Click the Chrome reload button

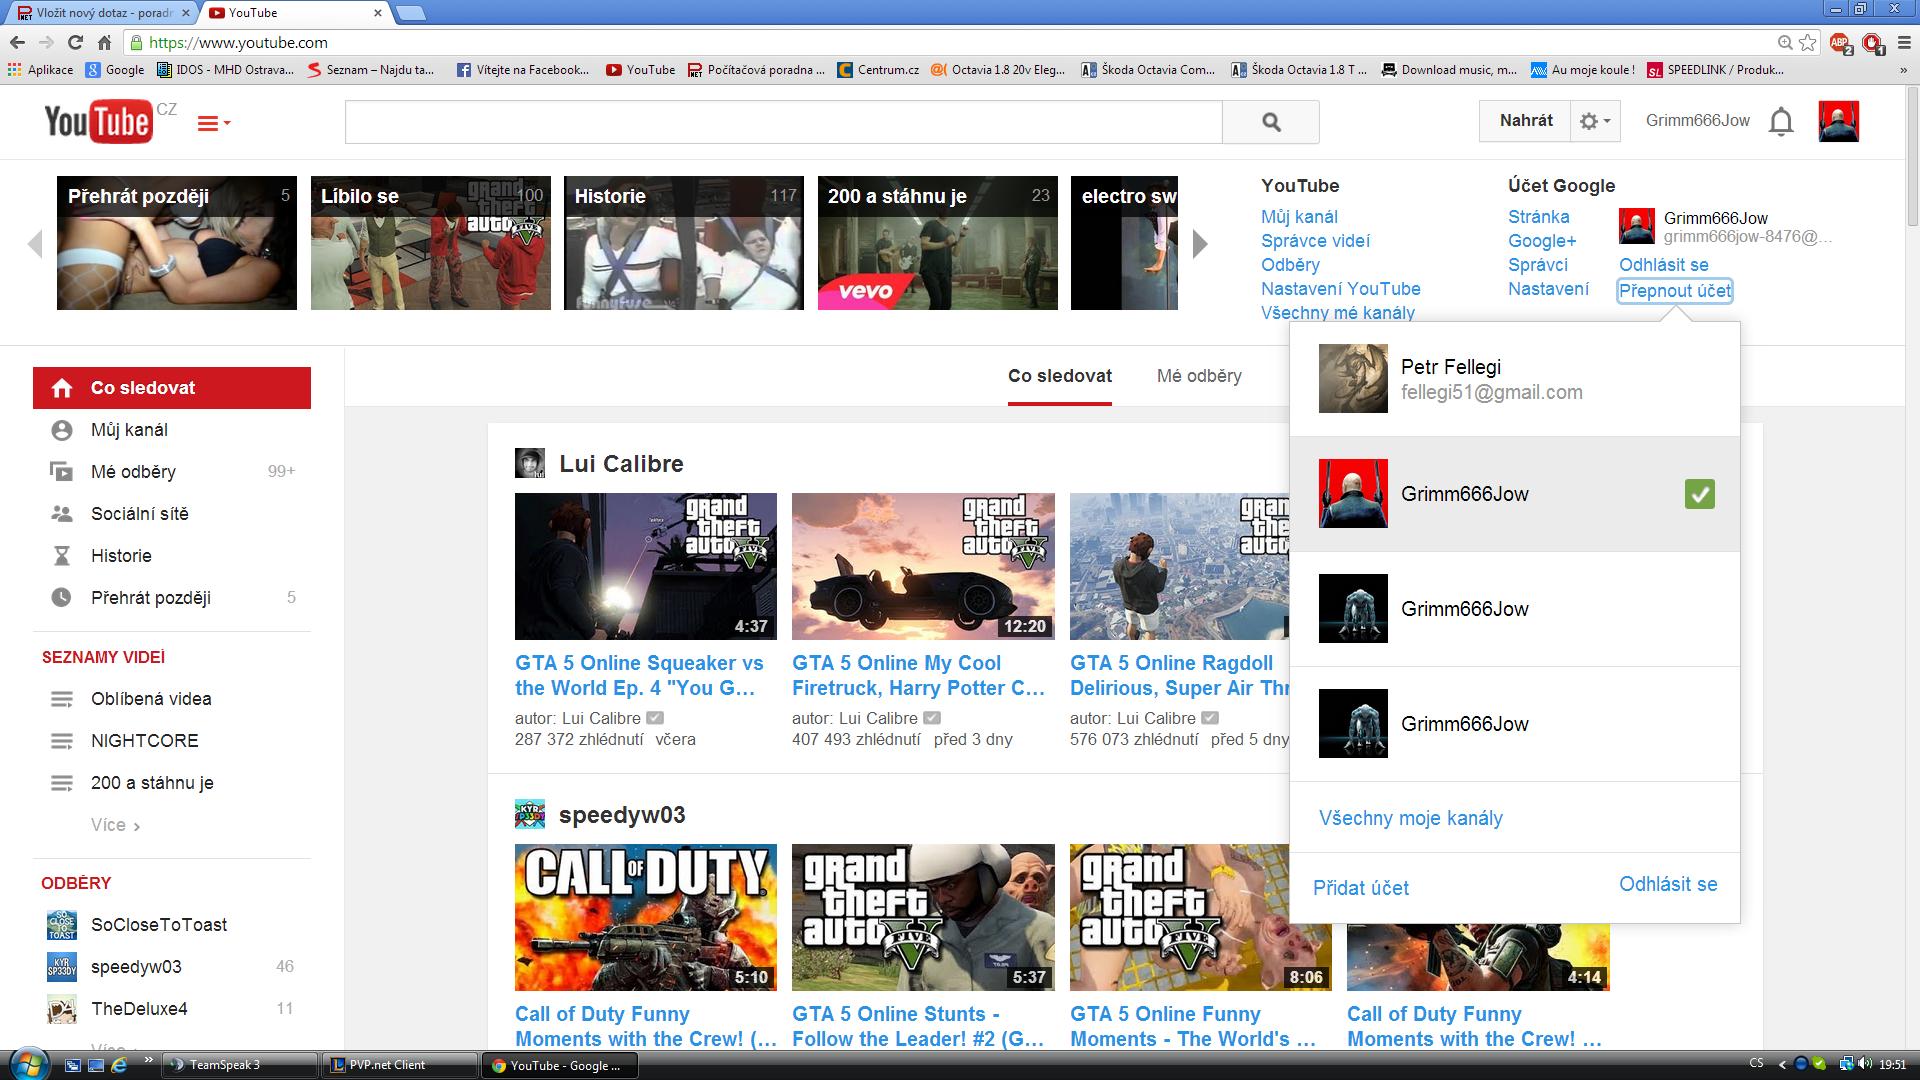75,42
